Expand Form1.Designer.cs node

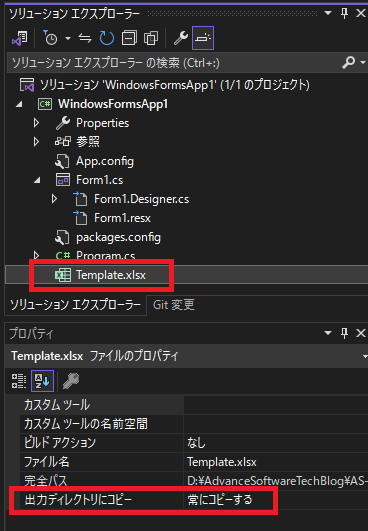click(54, 199)
